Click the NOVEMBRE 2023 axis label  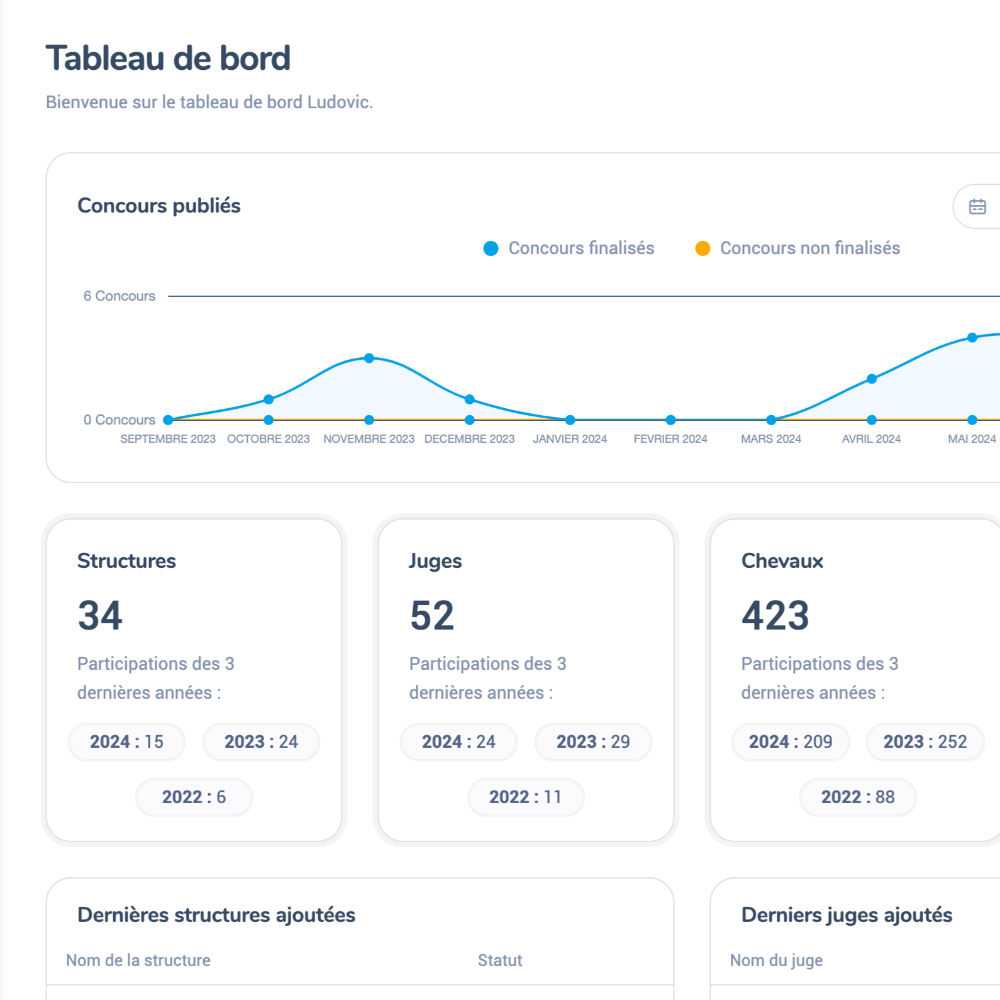pyautogui.click(x=369, y=439)
